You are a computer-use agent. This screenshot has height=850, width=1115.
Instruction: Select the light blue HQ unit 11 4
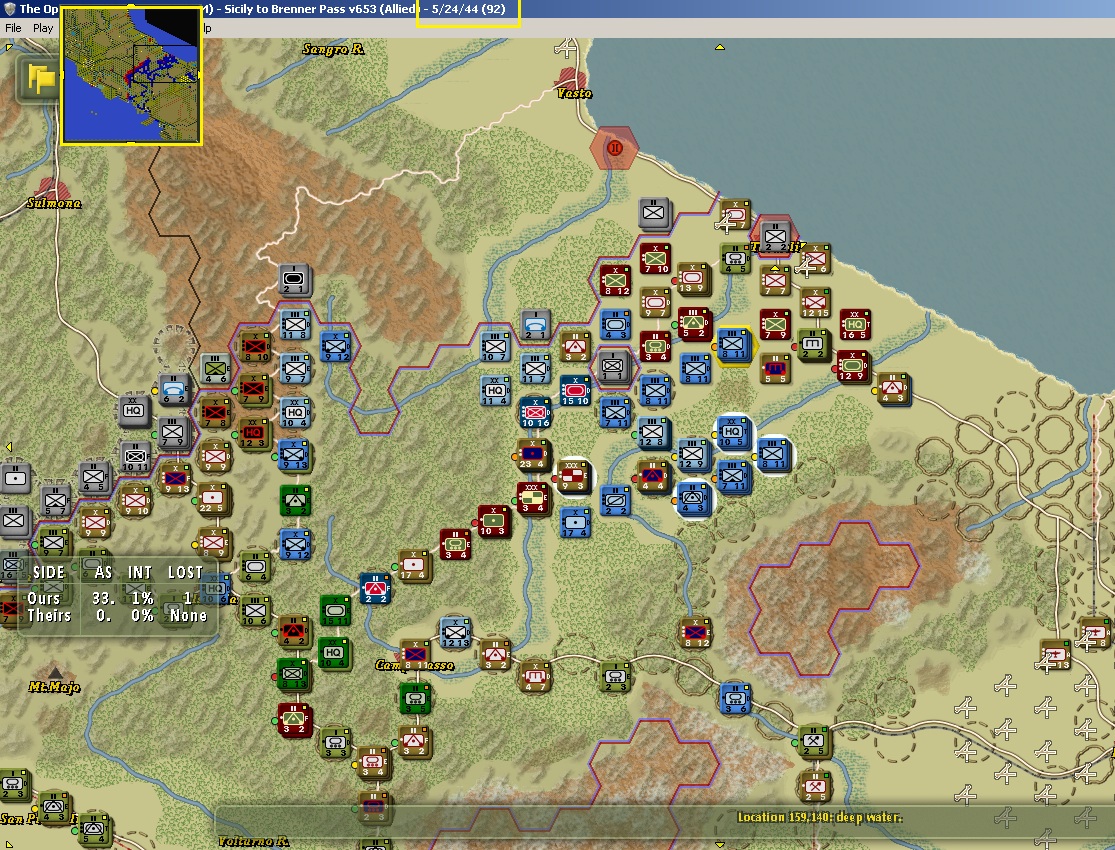(x=495, y=391)
